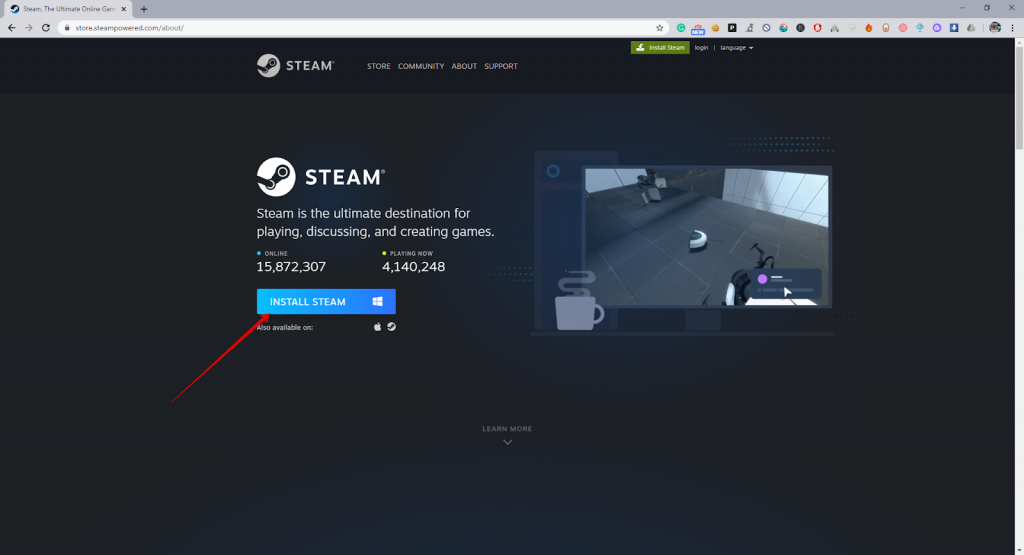Viewport: 1024px width, 555px height.
Task: Click the Google Drive extension icon
Action: 971,28
